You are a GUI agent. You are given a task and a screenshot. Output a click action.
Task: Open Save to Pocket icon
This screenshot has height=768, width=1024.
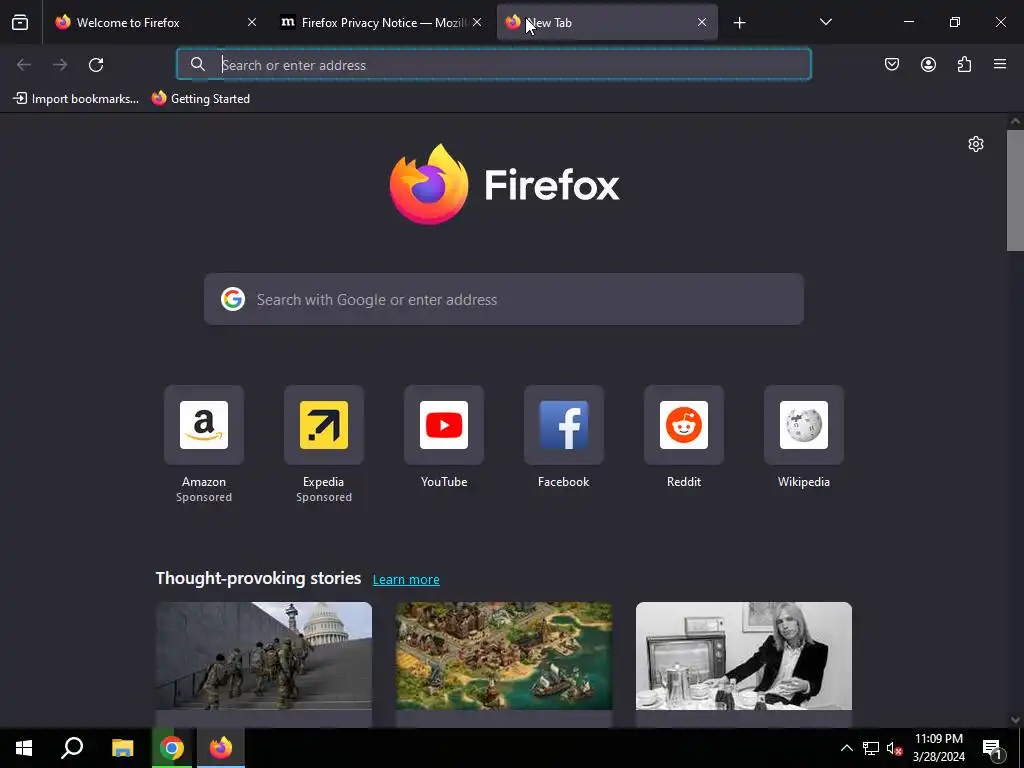[892, 64]
